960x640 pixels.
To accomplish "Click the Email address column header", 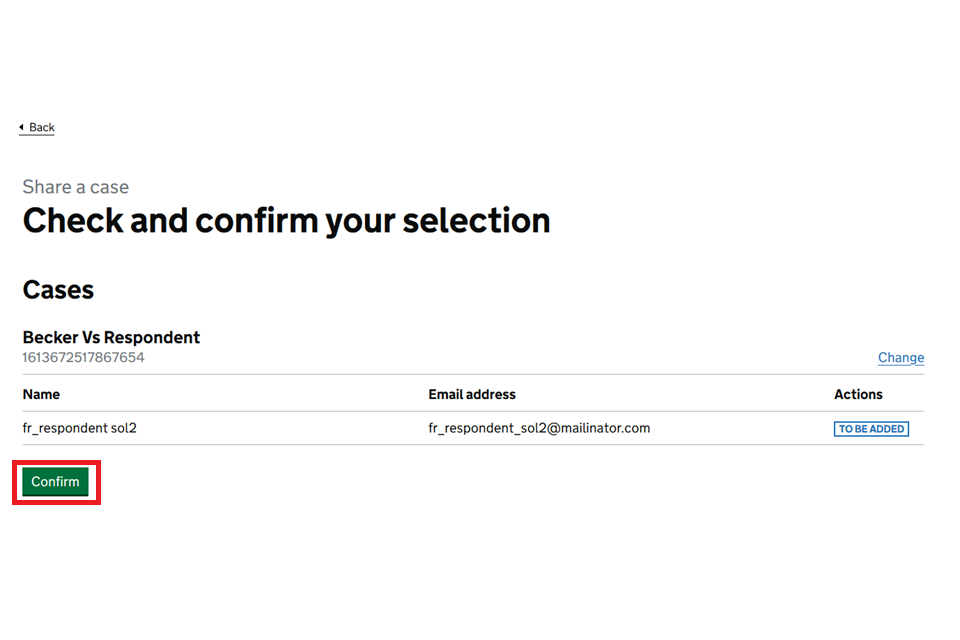I will [472, 395].
